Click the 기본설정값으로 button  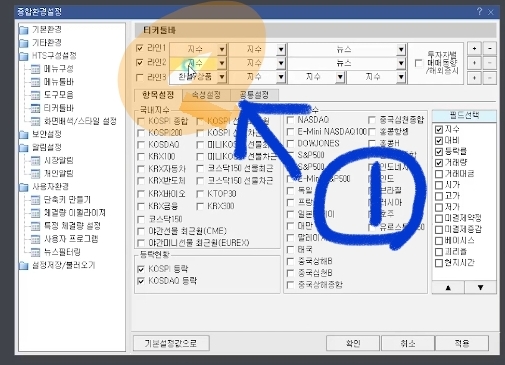tap(171, 343)
